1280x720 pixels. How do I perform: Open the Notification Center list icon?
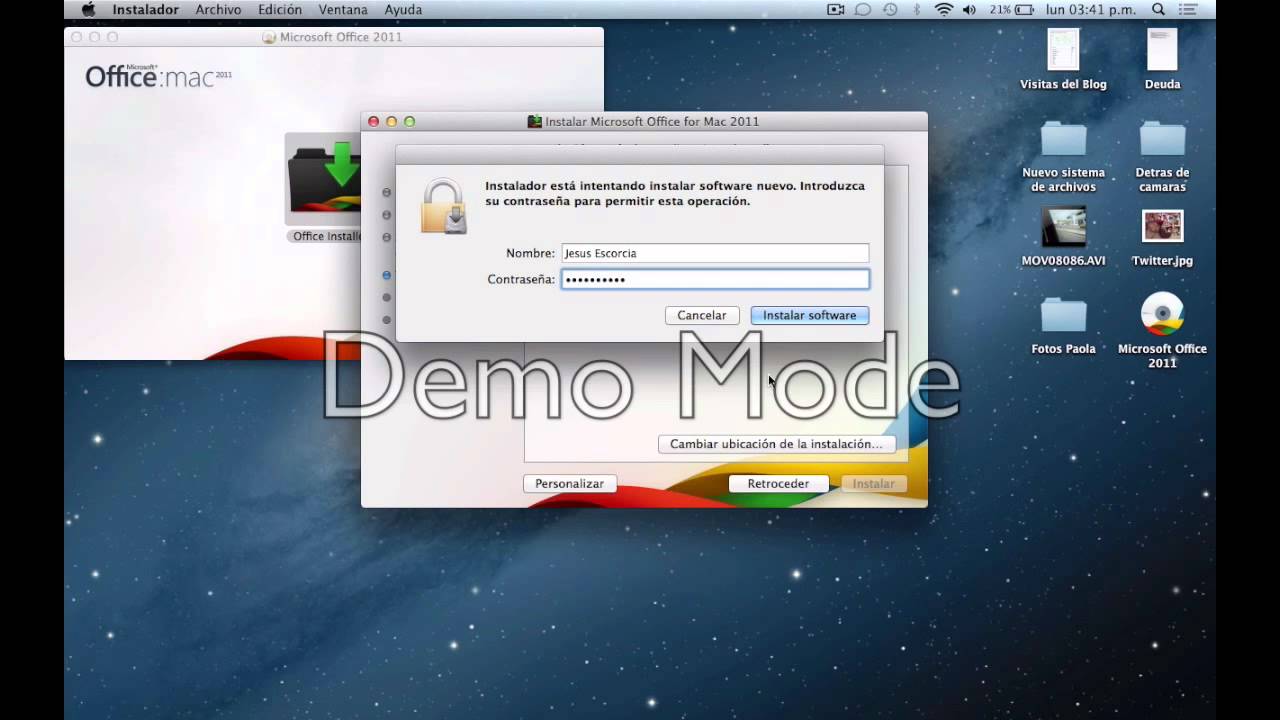tap(1189, 9)
